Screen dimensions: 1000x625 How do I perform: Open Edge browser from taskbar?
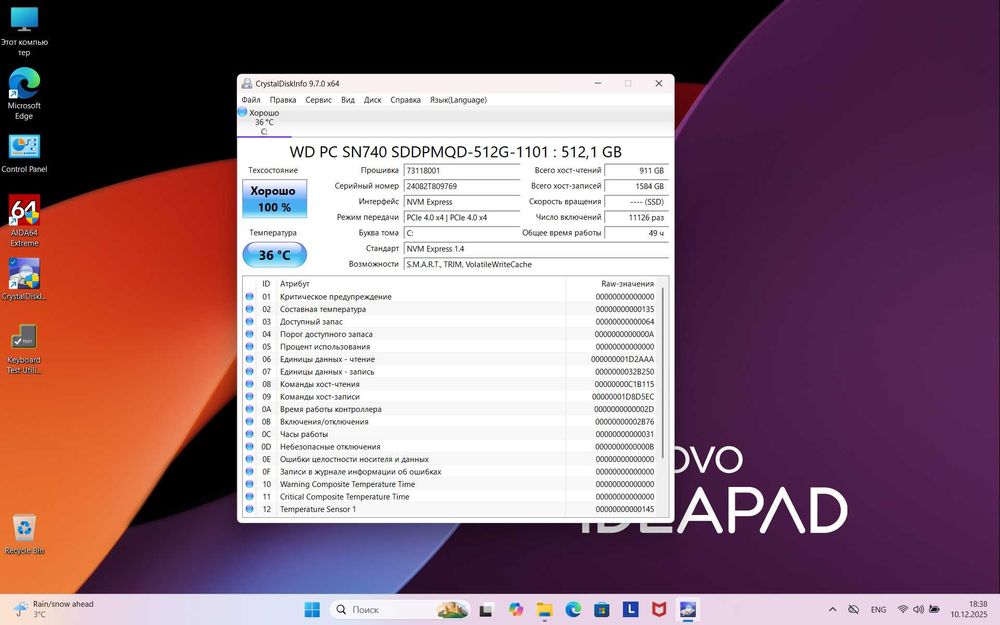coord(573,610)
